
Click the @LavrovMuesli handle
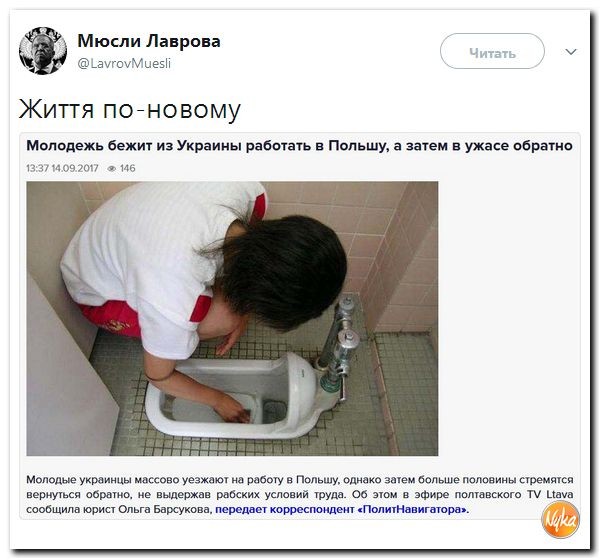[x=124, y=63]
